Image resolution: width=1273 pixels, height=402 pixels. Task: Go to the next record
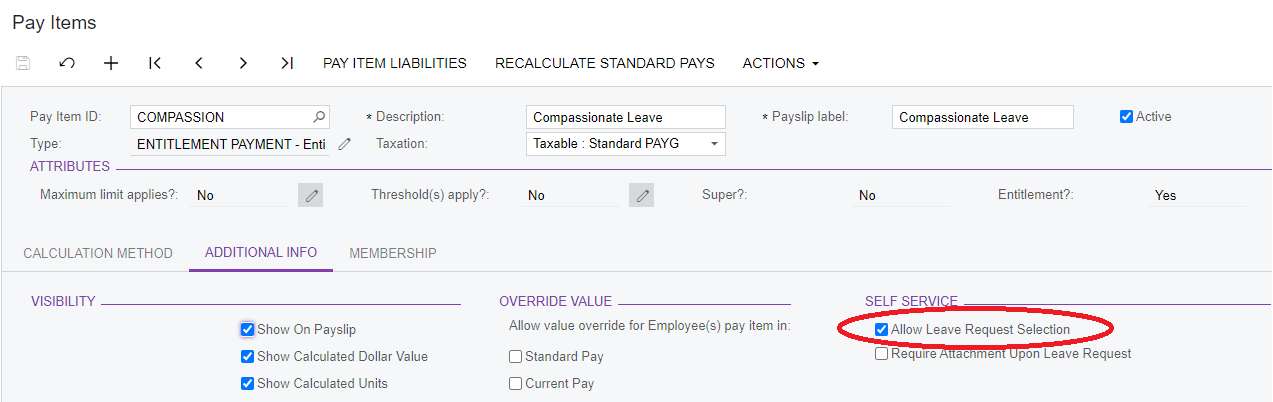243,63
